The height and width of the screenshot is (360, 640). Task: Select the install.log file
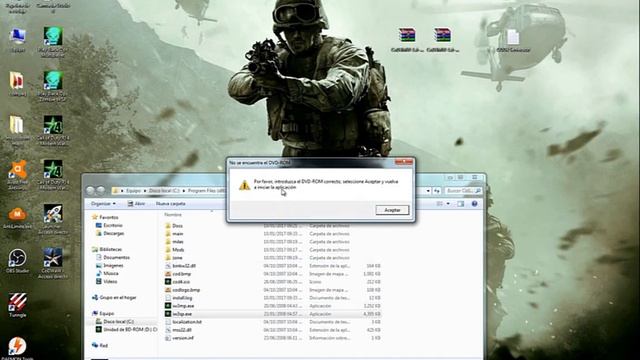pos(179,298)
